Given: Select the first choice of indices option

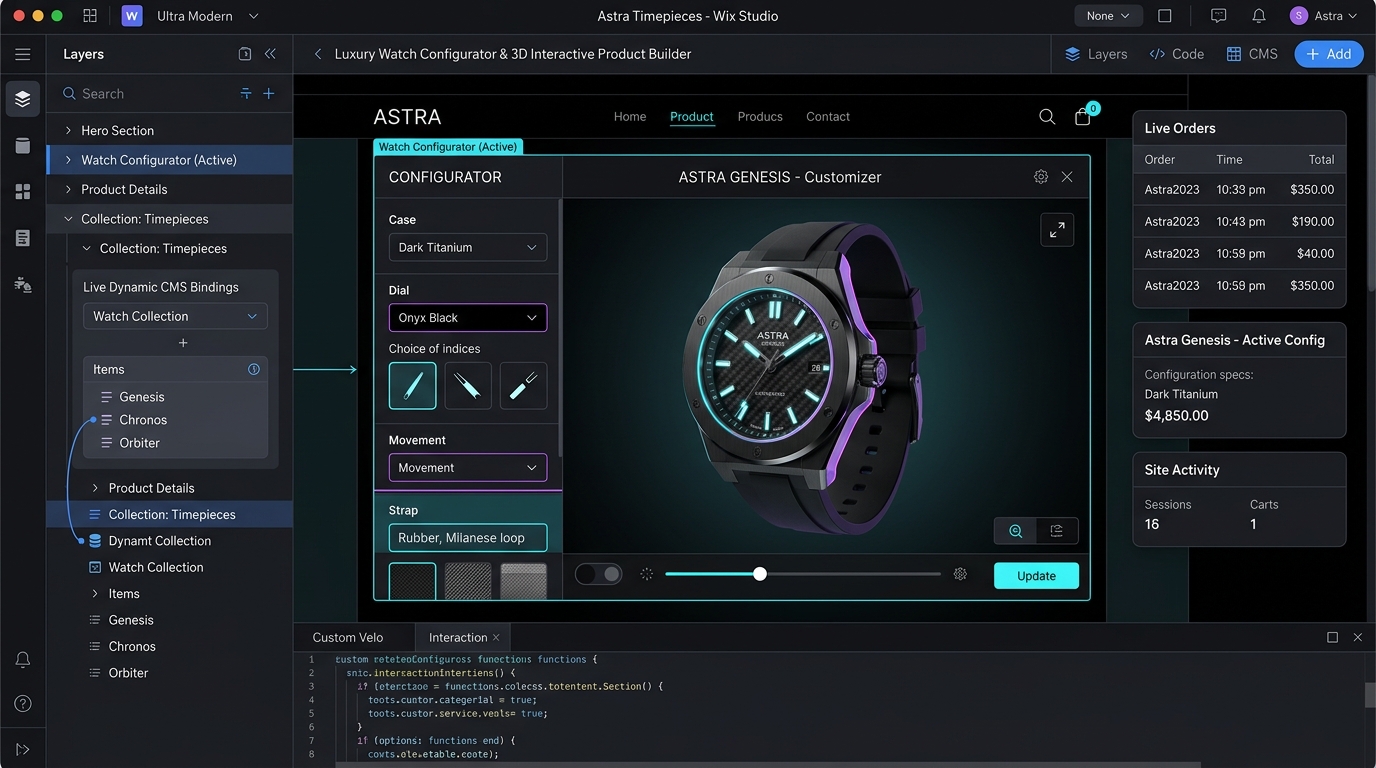Looking at the screenshot, I should 413,385.
